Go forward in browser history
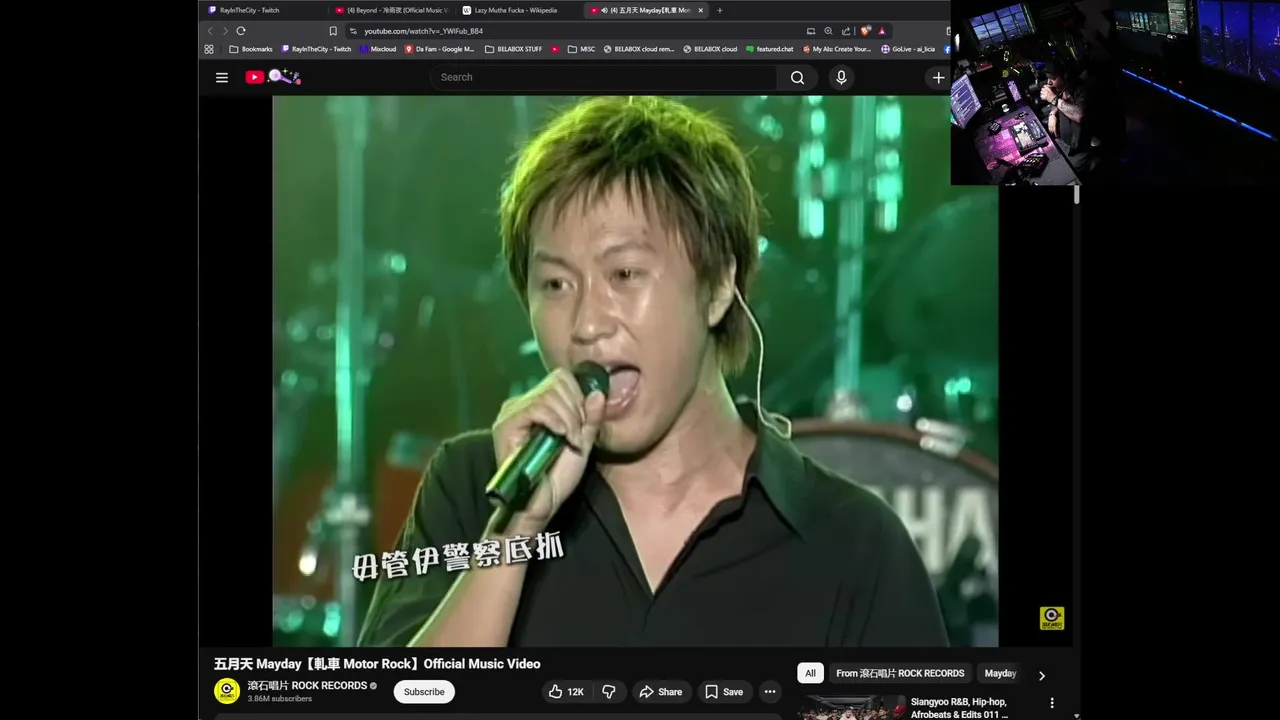 pos(224,31)
